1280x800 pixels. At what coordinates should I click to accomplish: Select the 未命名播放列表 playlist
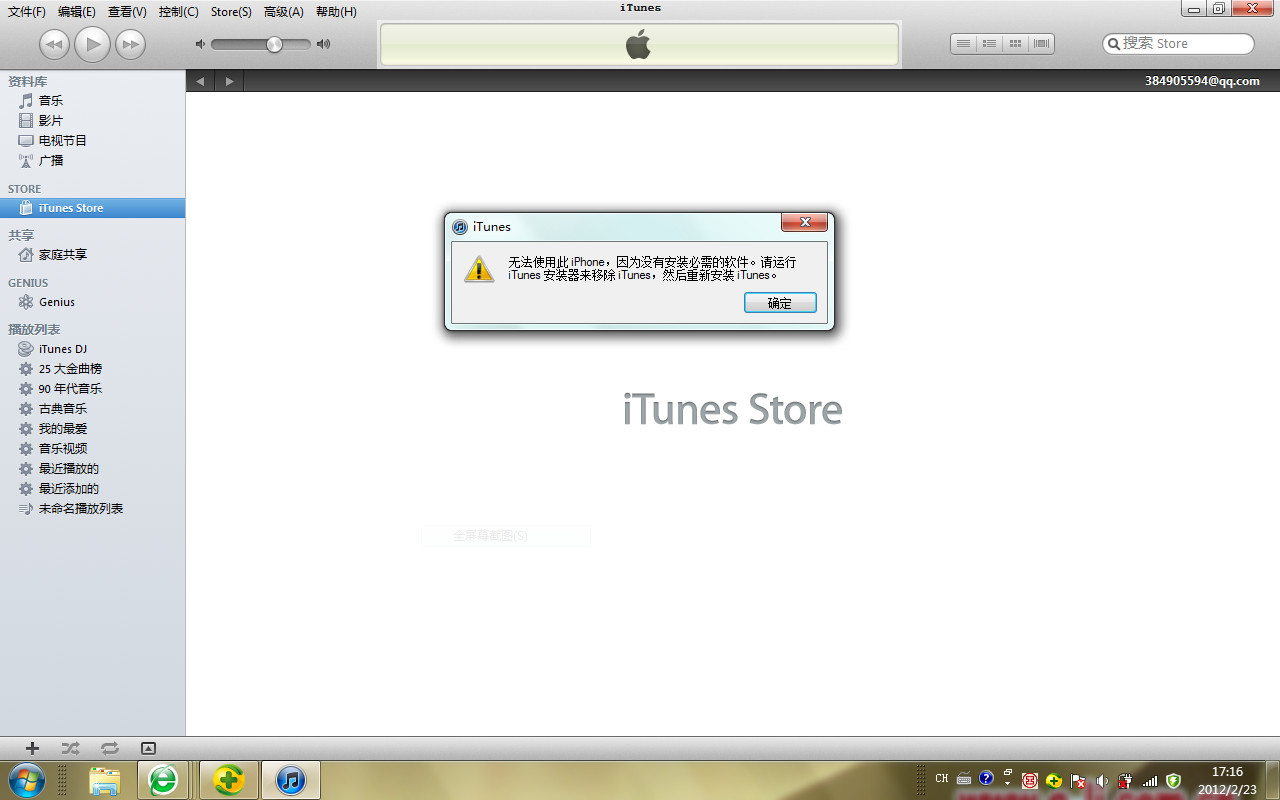point(92,509)
